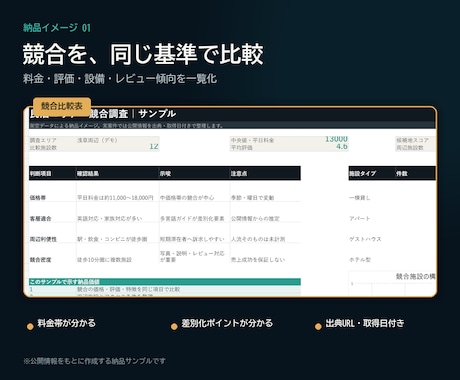
Task: Select the cell 多言語ガイドが差別化要素
Action: click(x=192, y=219)
